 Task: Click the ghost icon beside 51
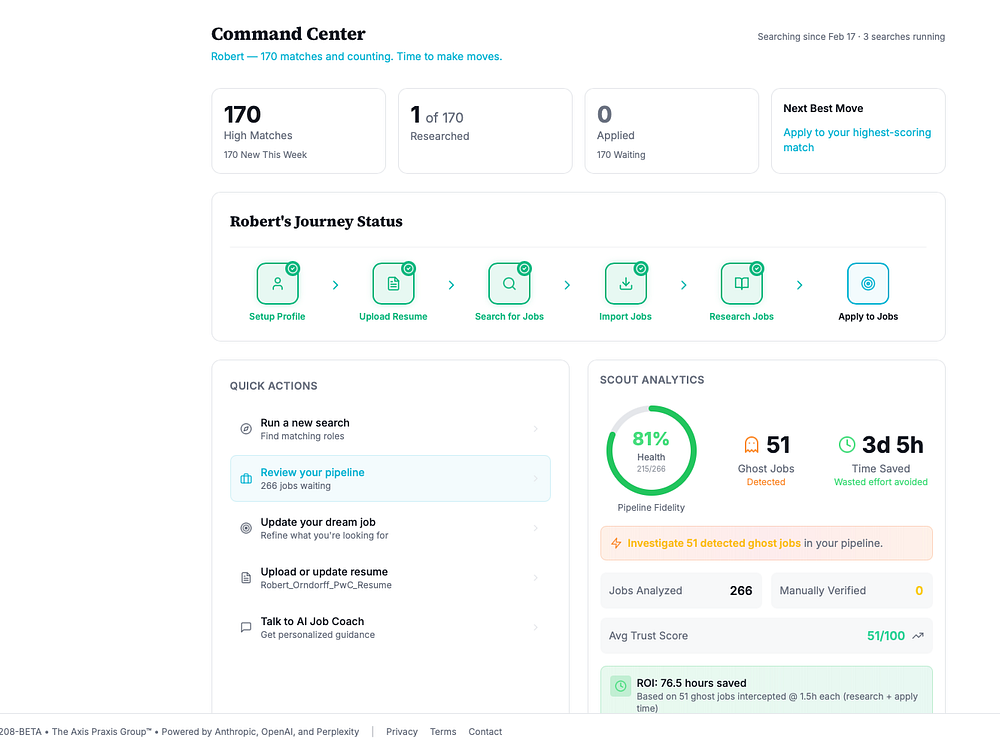(751, 445)
